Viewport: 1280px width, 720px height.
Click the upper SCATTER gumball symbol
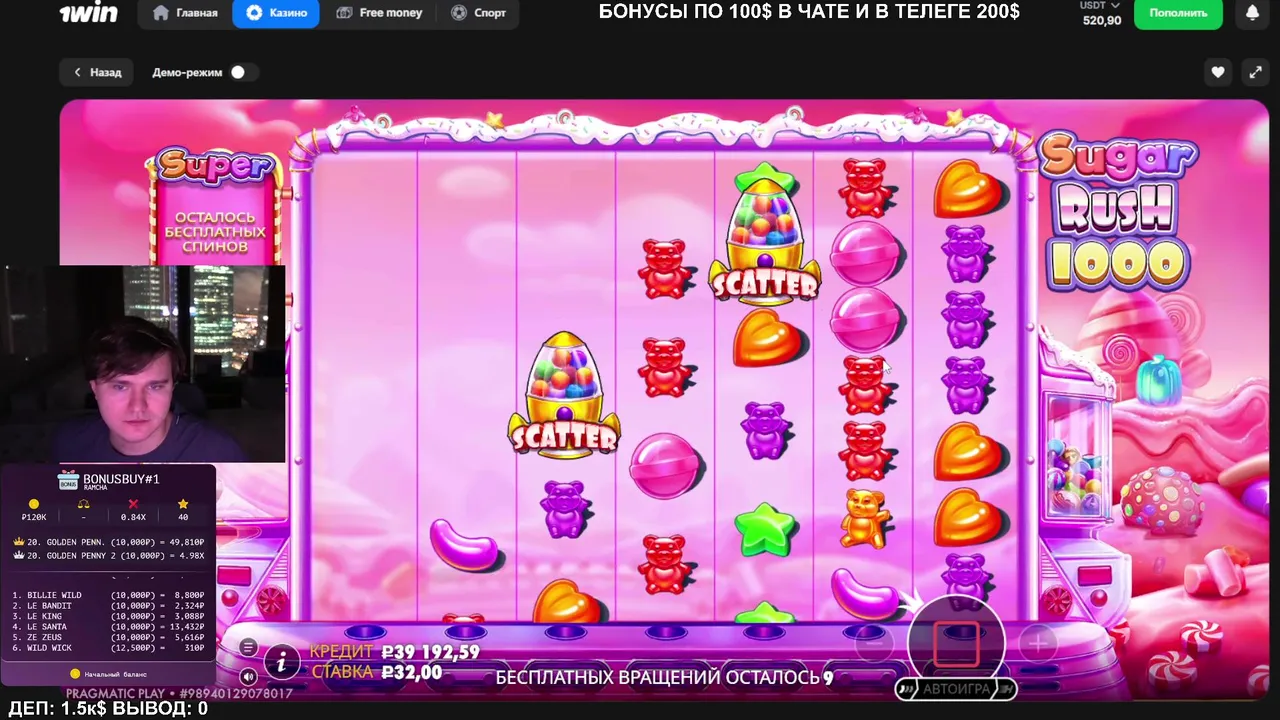coord(764,235)
